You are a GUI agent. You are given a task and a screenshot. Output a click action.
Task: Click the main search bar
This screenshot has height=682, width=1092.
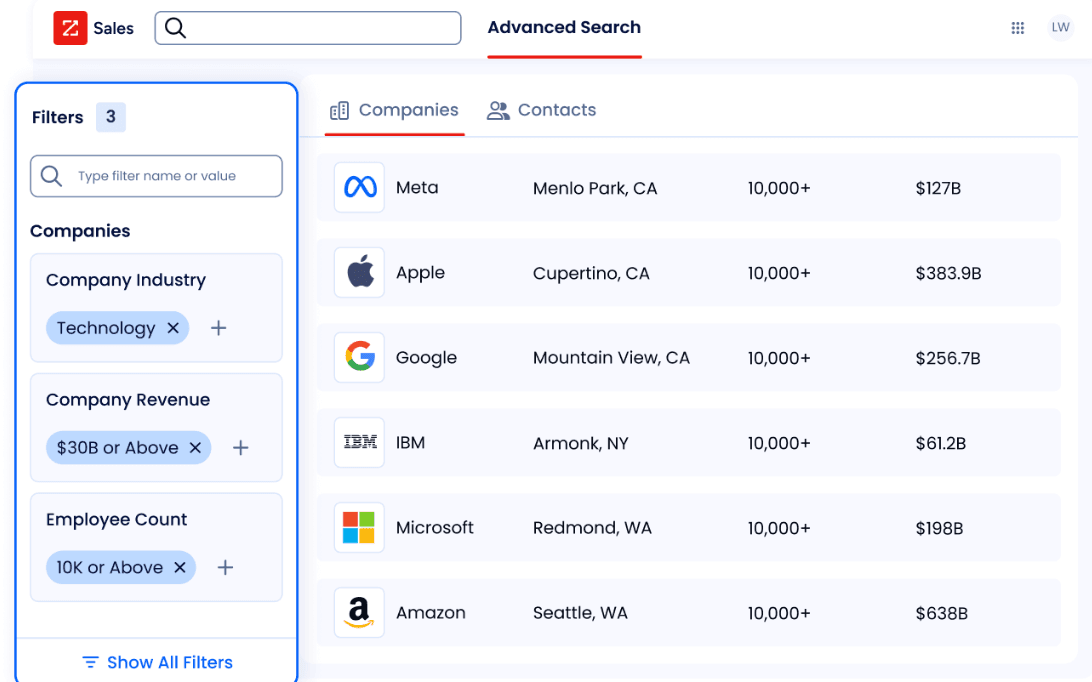(x=307, y=28)
